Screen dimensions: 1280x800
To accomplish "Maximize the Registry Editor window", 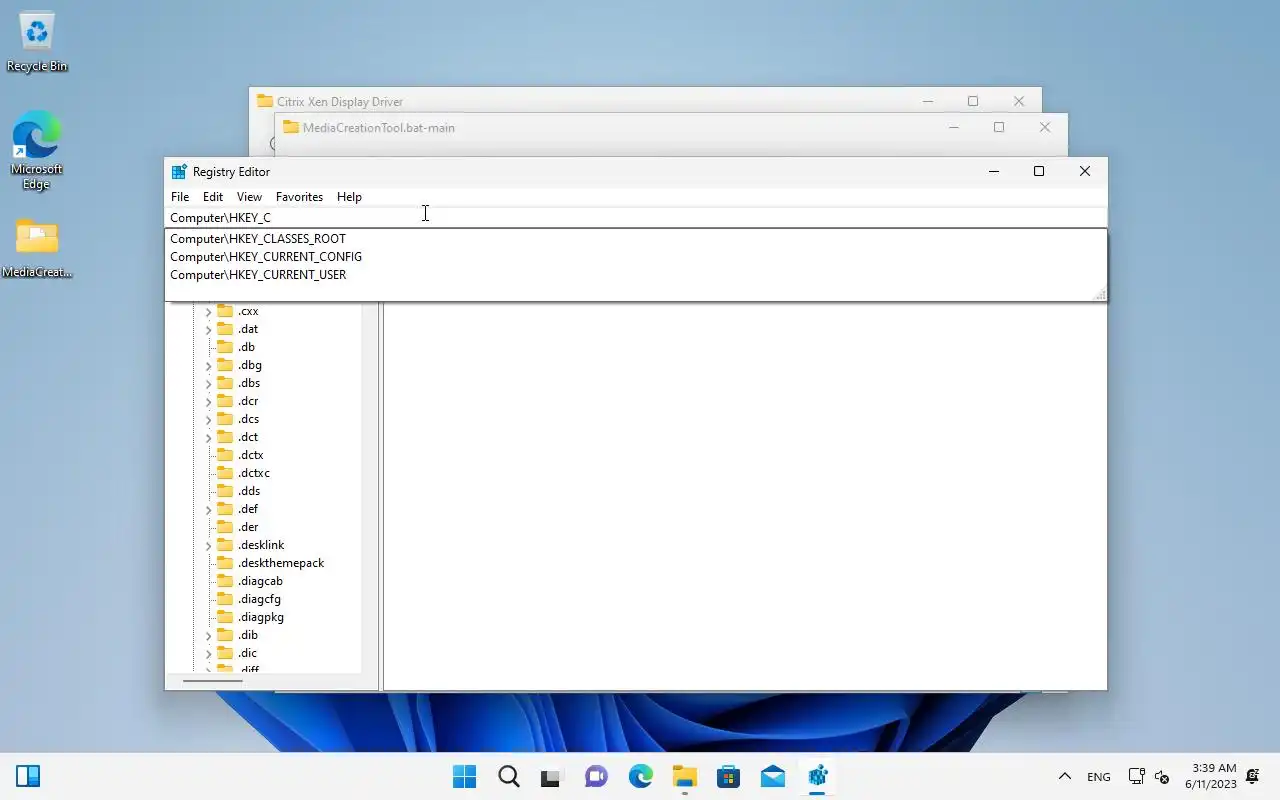I will coord(1039,172).
